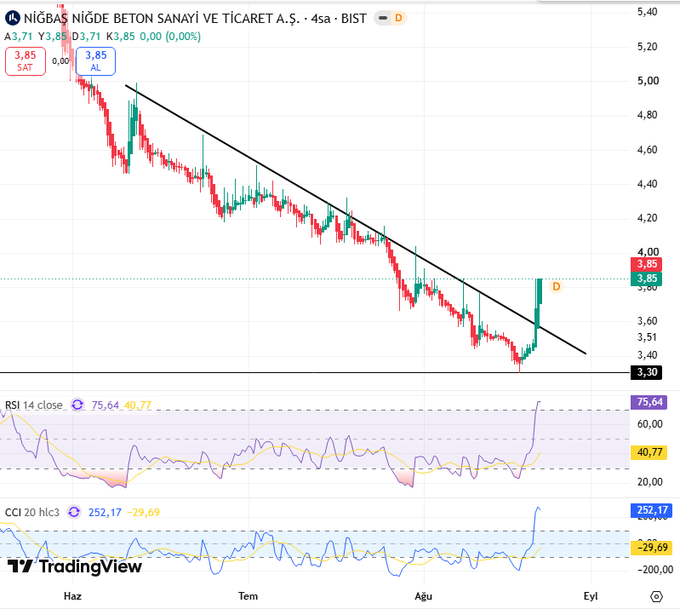Click the 0,00 (0,00%) change value
The image size is (680, 609).
170,36
